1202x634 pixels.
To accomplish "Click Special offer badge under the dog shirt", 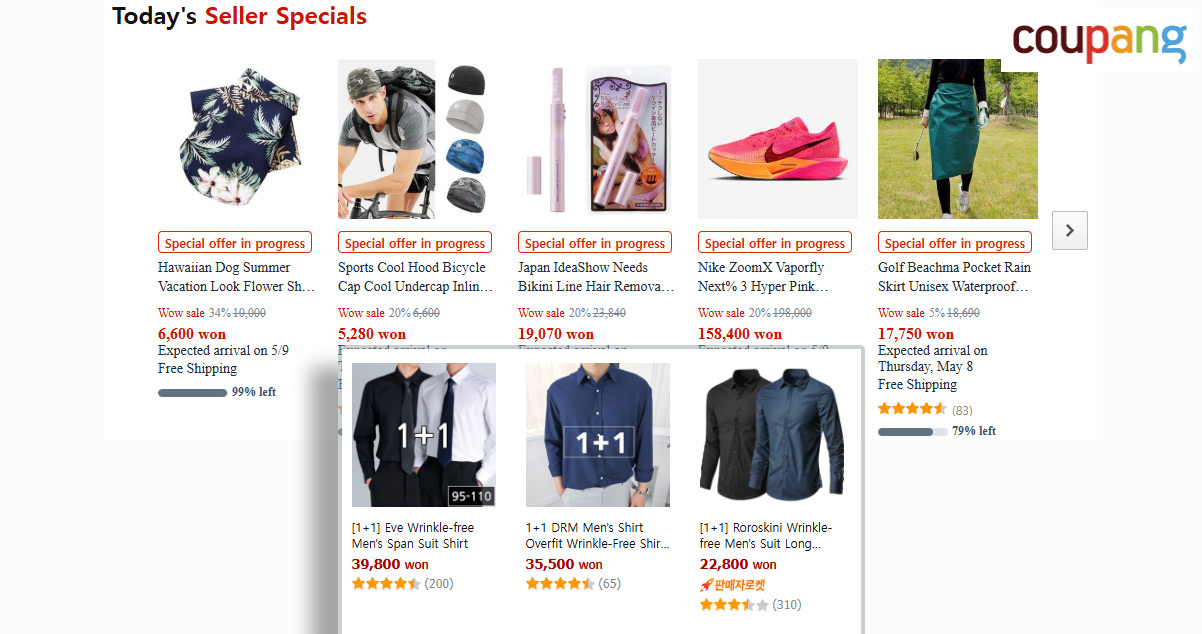I will pyautogui.click(x=235, y=243).
